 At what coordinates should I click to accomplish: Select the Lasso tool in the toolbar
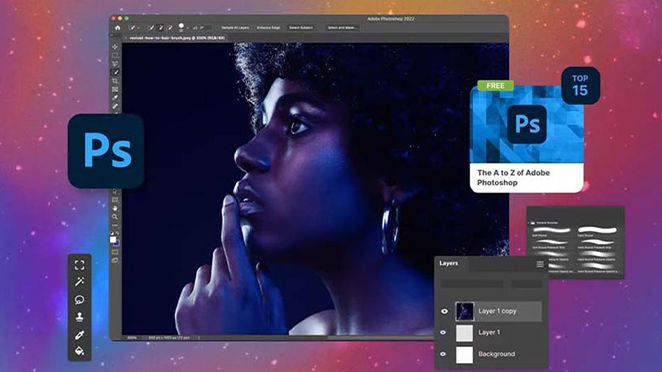[115, 64]
